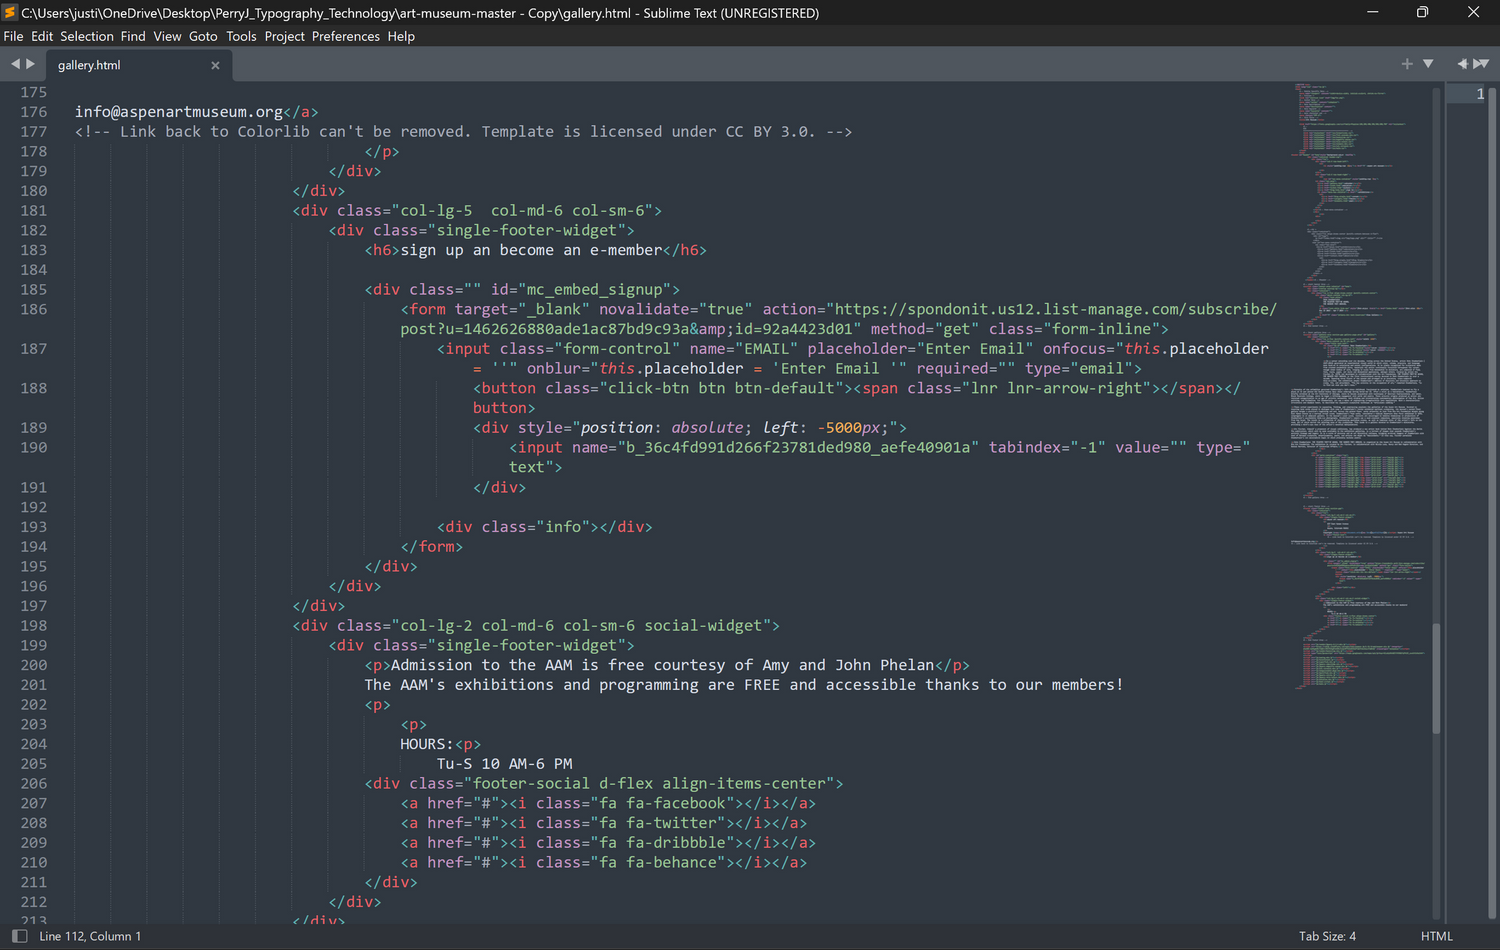Viewport: 1500px width, 950px height.
Task: Go to previous tab with left arrow
Action: tap(15, 64)
